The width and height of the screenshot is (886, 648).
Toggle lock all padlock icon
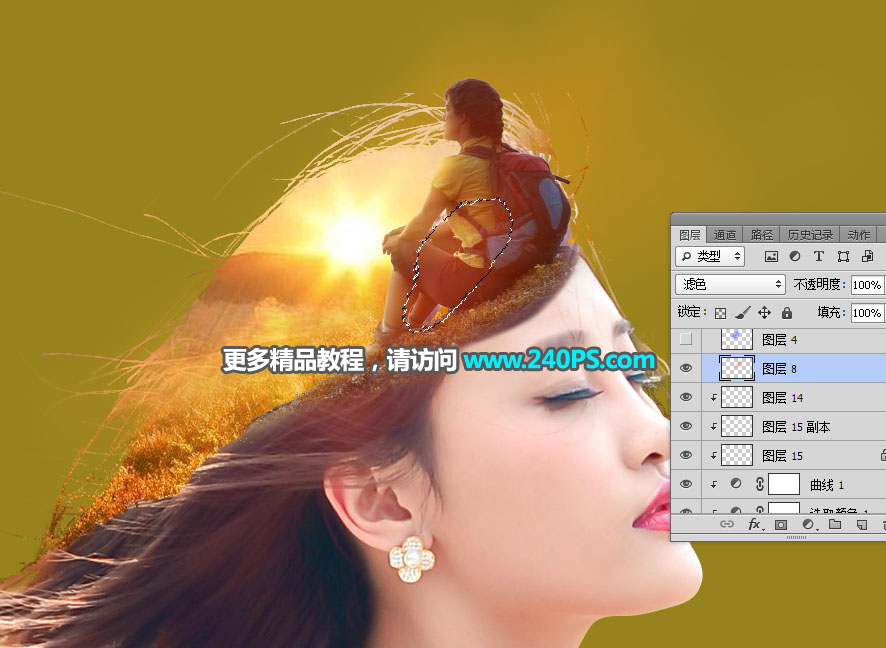coord(787,312)
